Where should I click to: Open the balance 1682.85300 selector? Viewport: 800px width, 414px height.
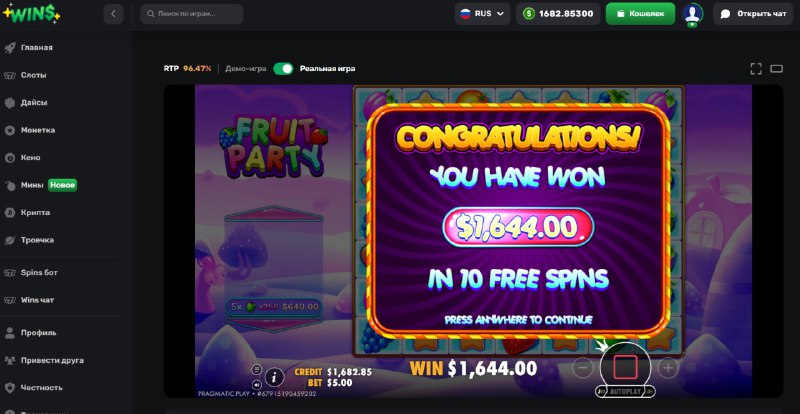tap(558, 14)
